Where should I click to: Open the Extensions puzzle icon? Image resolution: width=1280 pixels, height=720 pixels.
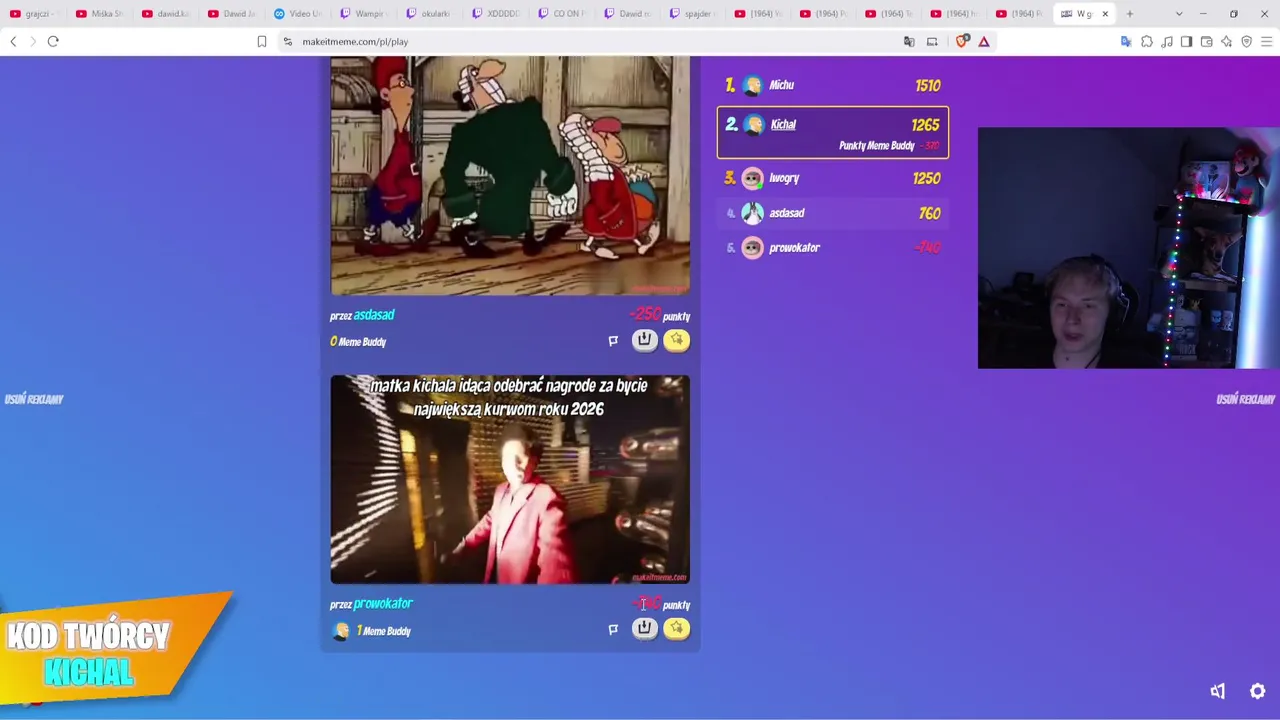(x=1147, y=41)
